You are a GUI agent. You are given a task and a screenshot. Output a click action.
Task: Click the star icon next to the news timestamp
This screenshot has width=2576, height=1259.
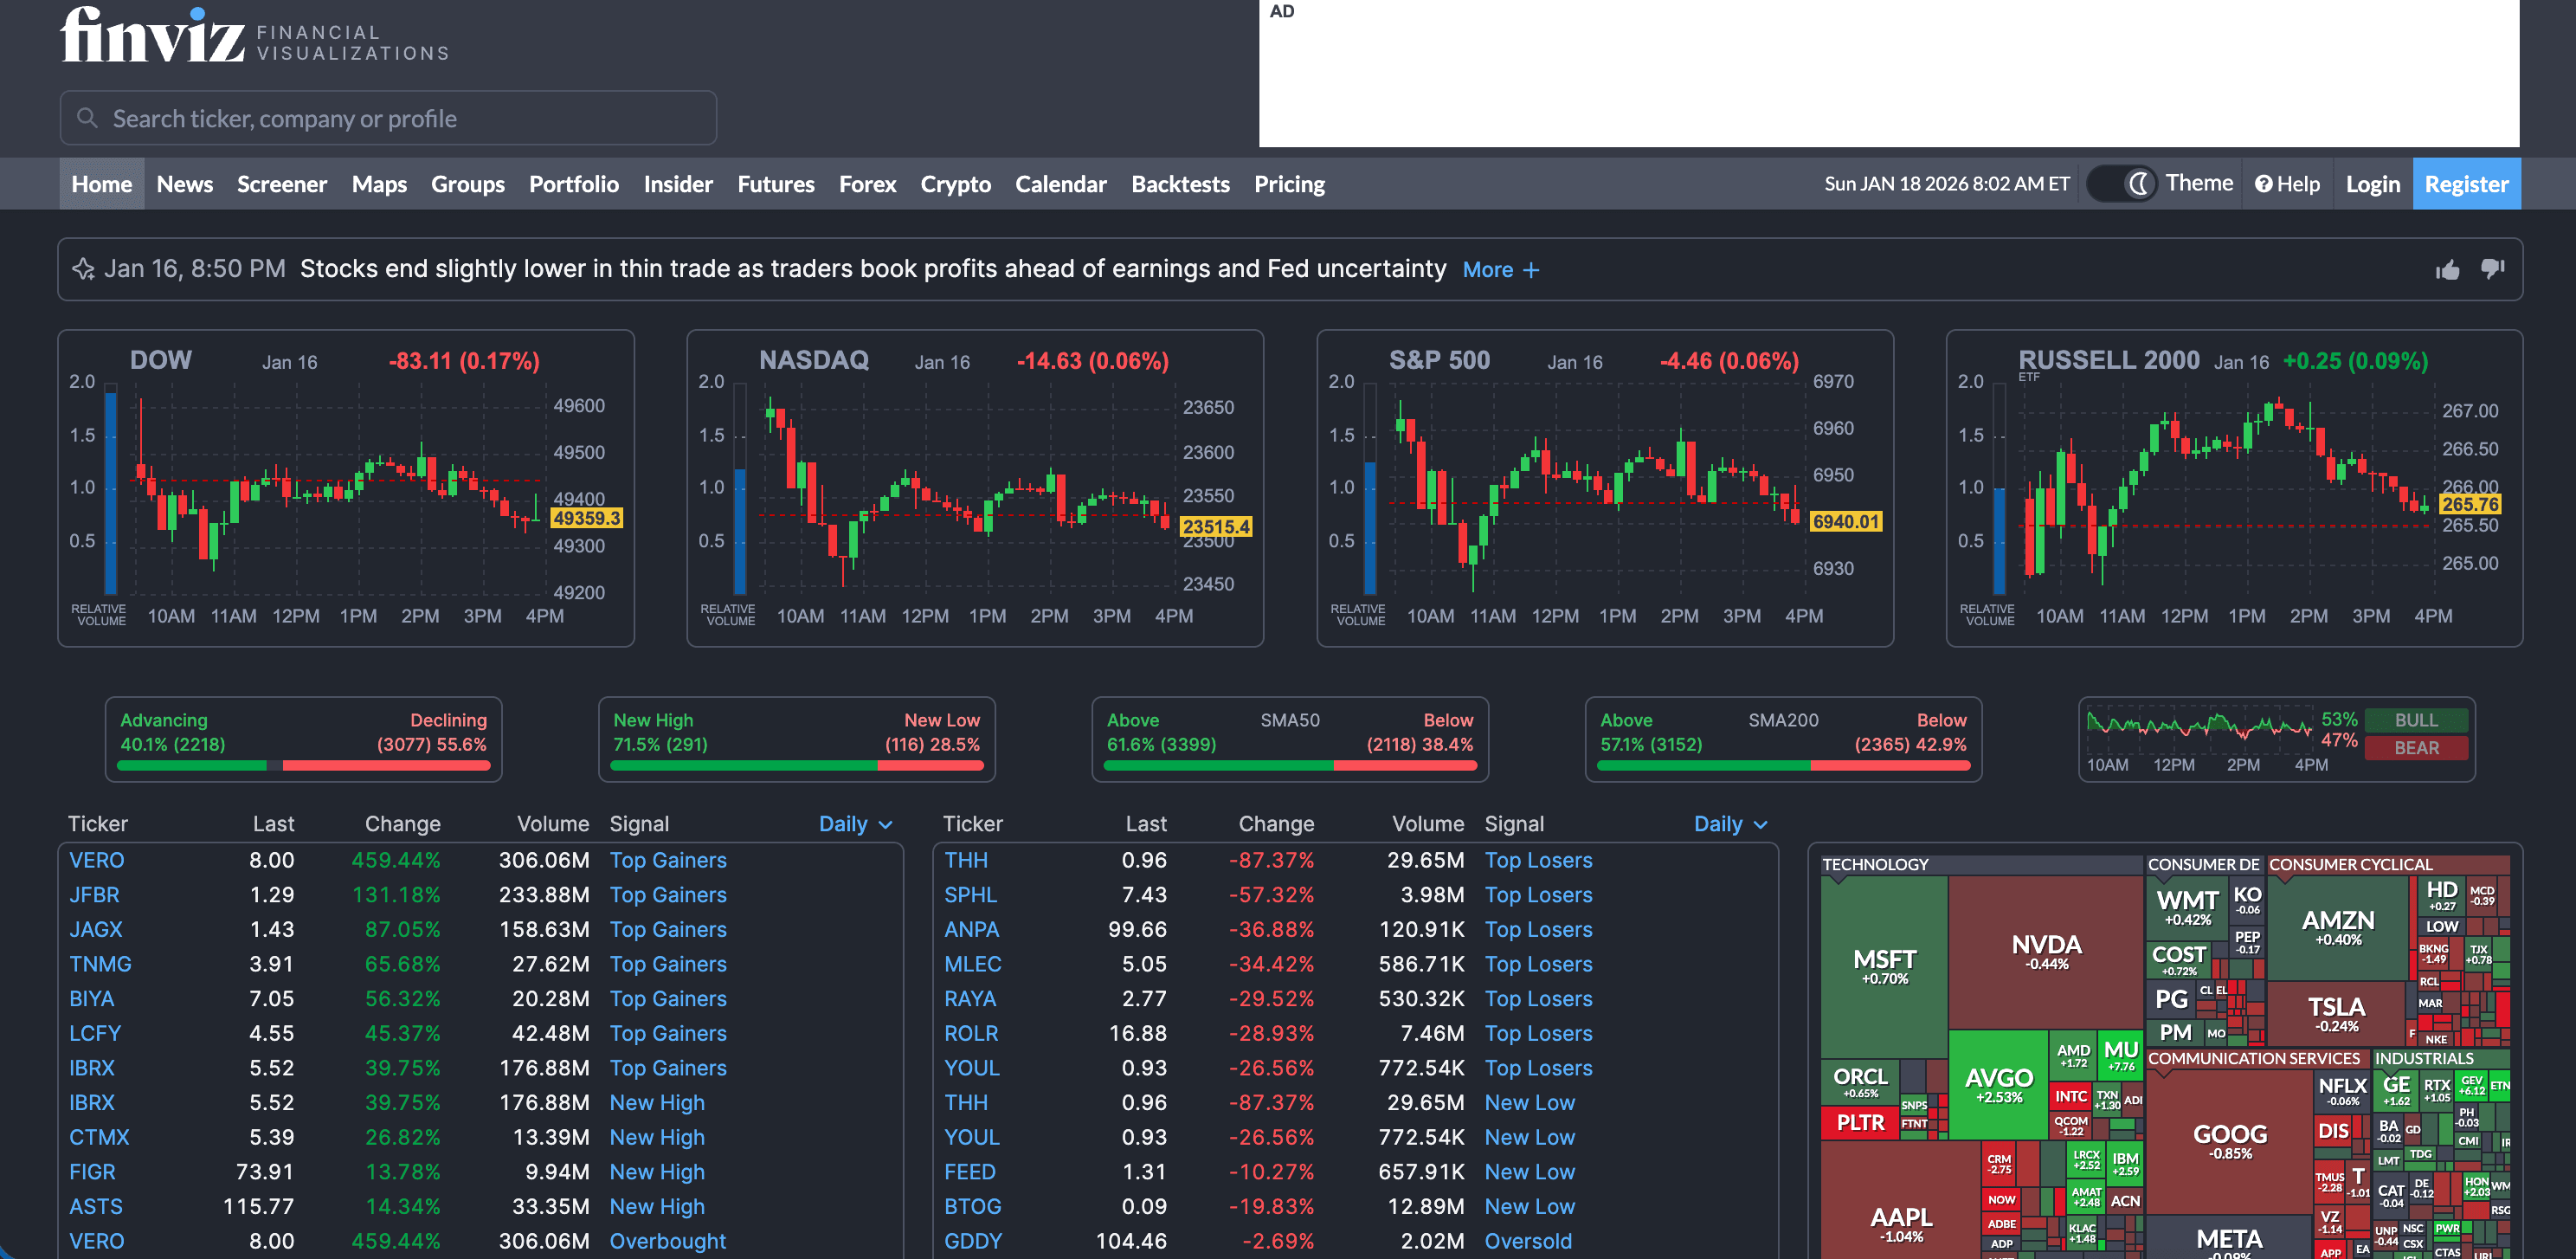83,268
